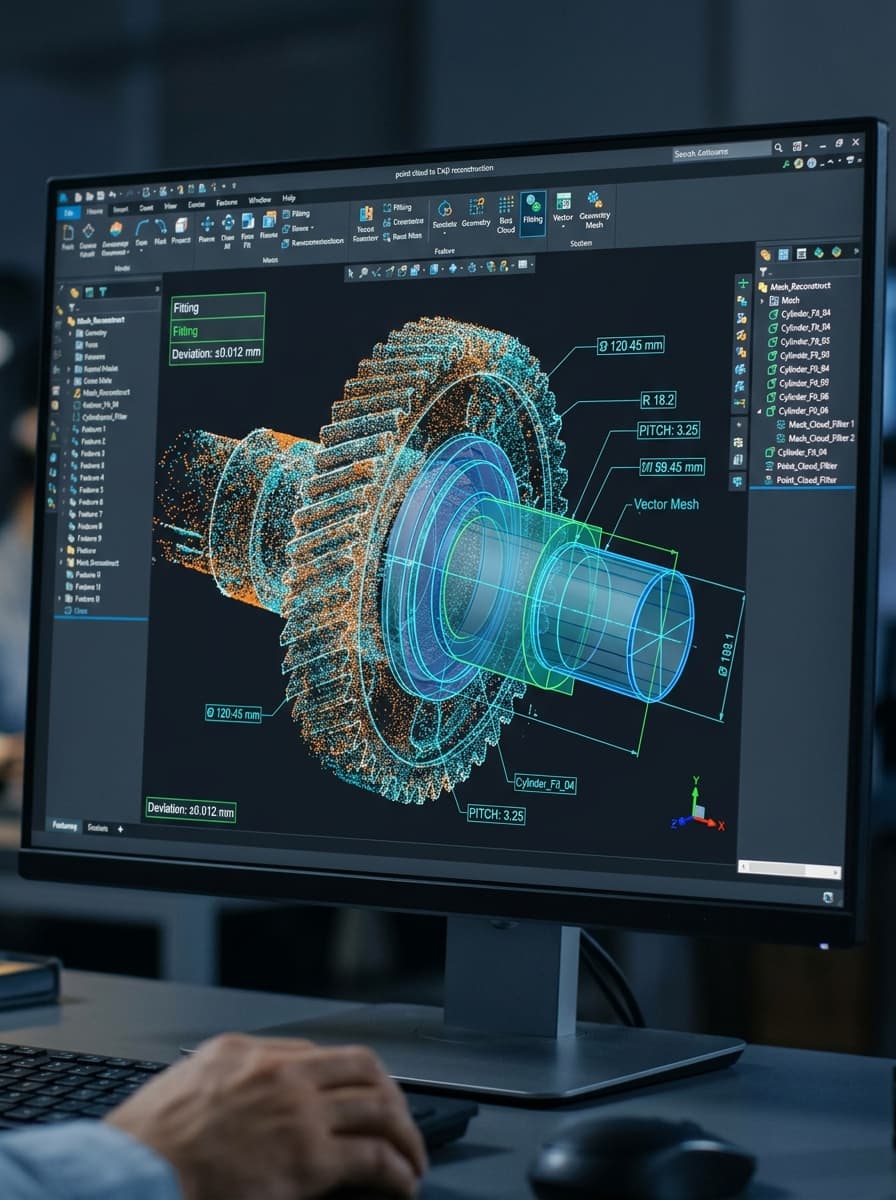The height and width of the screenshot is (1200, 896).
Task: Click the bottom icon of right vertical toolbar
Action: tap(737, 481)
